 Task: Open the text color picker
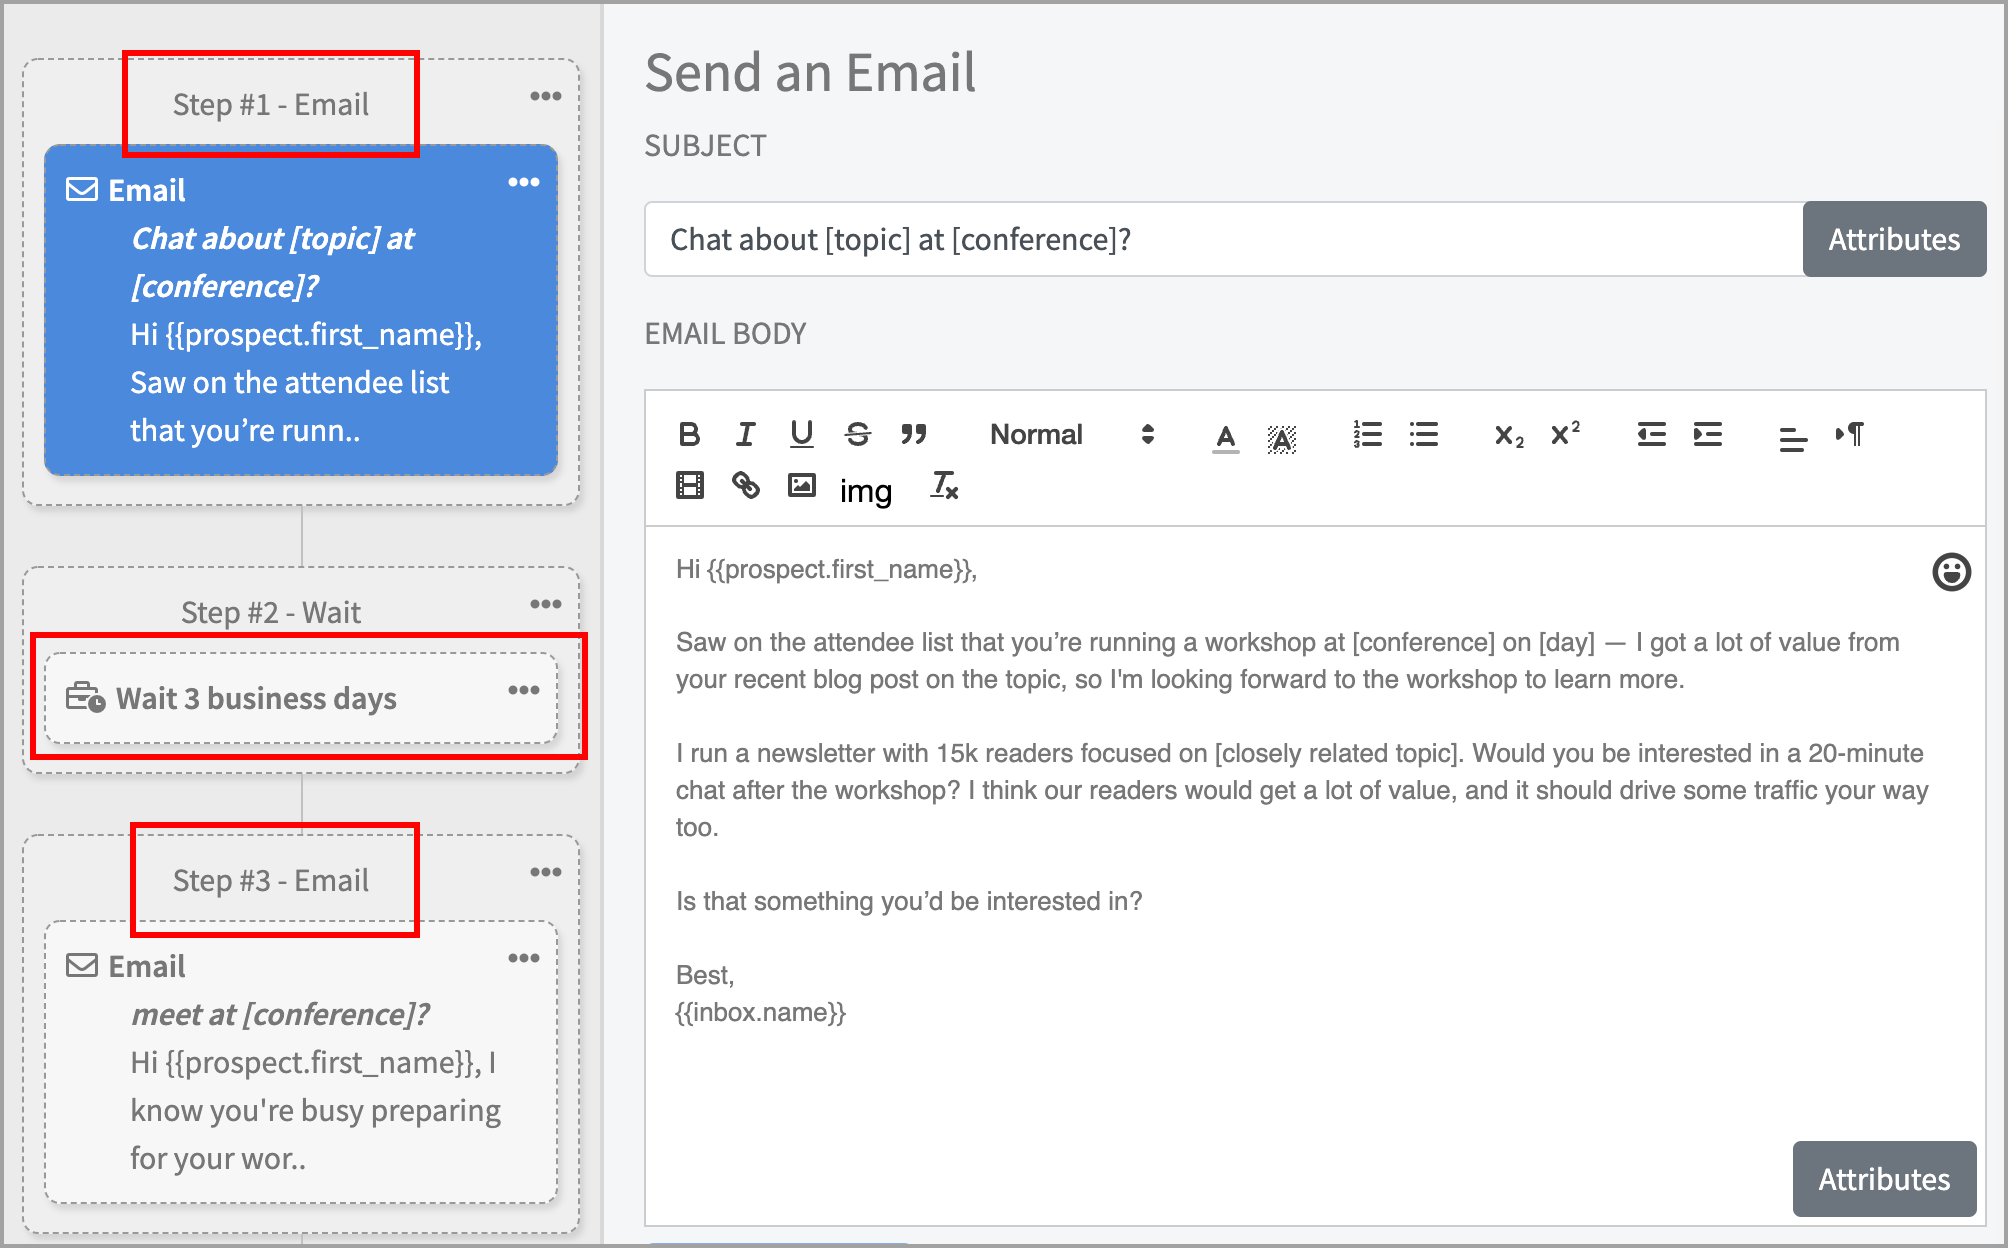[x=1225, y=436]
